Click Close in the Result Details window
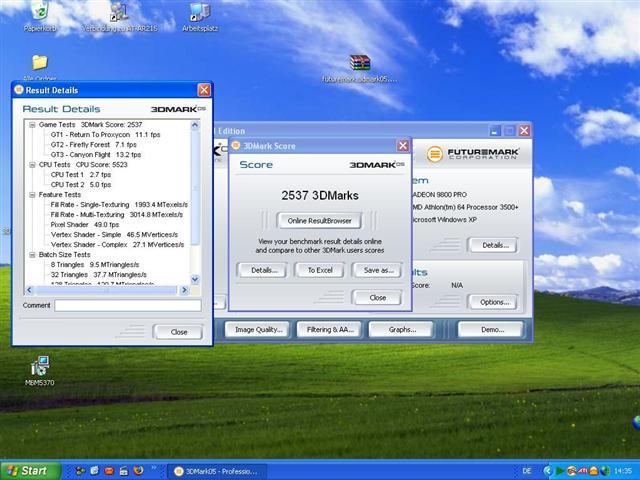640x480 pixels. point(178,332)
